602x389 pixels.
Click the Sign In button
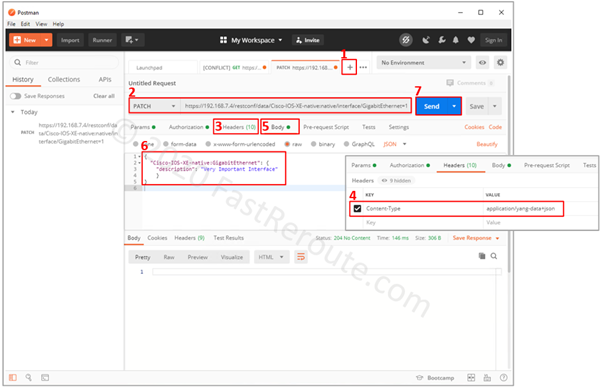[493, 40]
